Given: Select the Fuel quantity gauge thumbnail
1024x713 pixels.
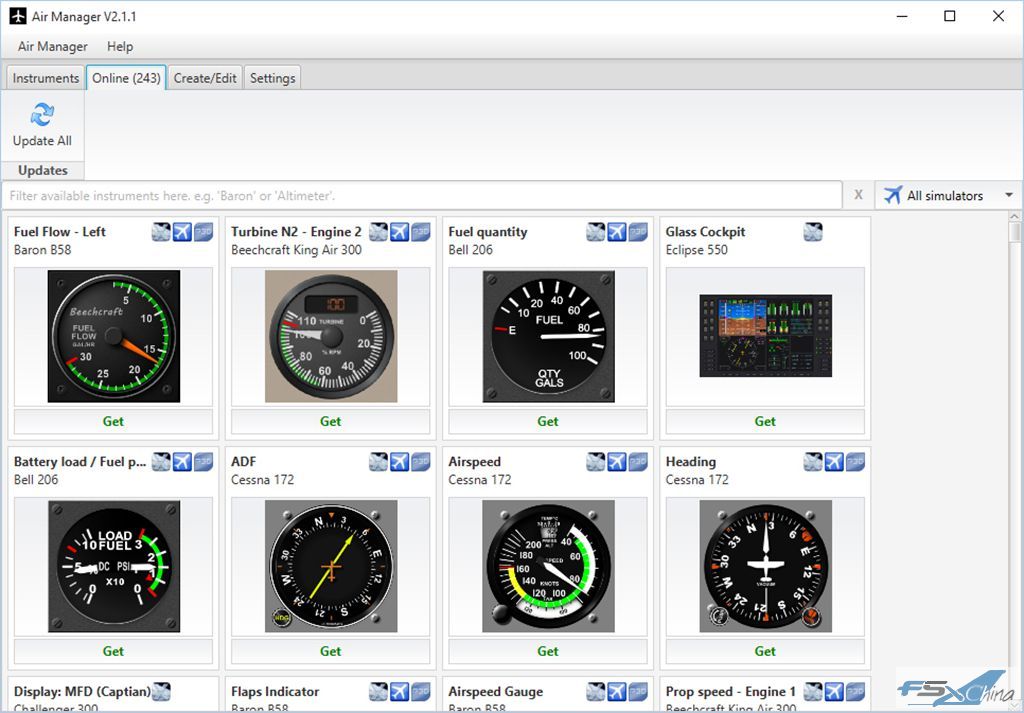Looking at the screenshot, I should (549, 336).
